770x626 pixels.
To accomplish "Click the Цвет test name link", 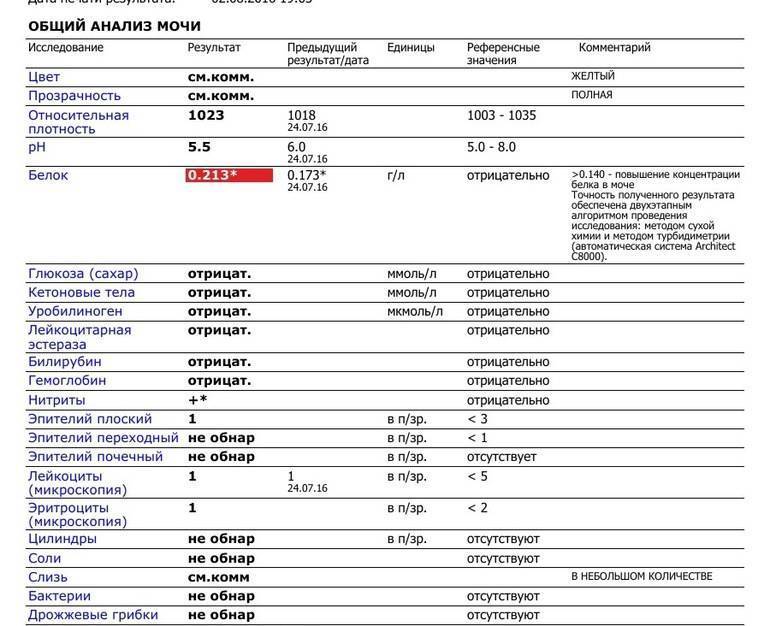I will point(44,77).
